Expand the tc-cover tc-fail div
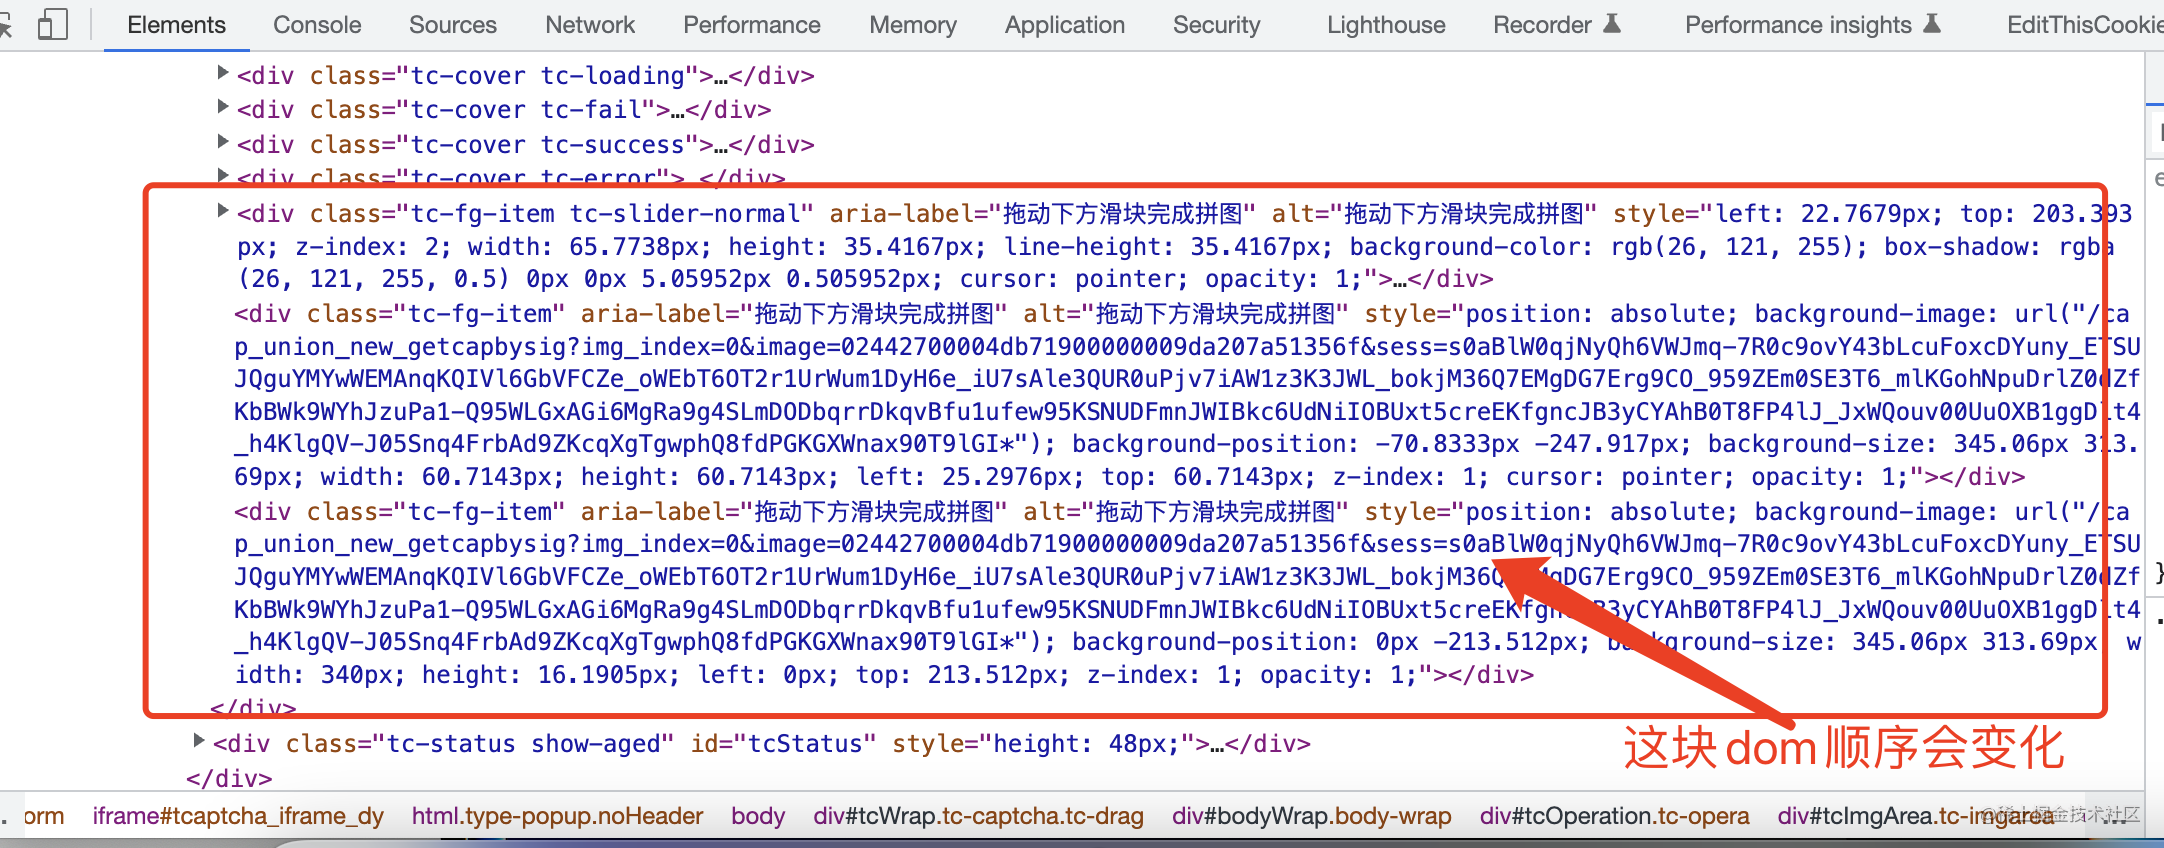This screenshot has width=2164, height=848. click(223, 106)
